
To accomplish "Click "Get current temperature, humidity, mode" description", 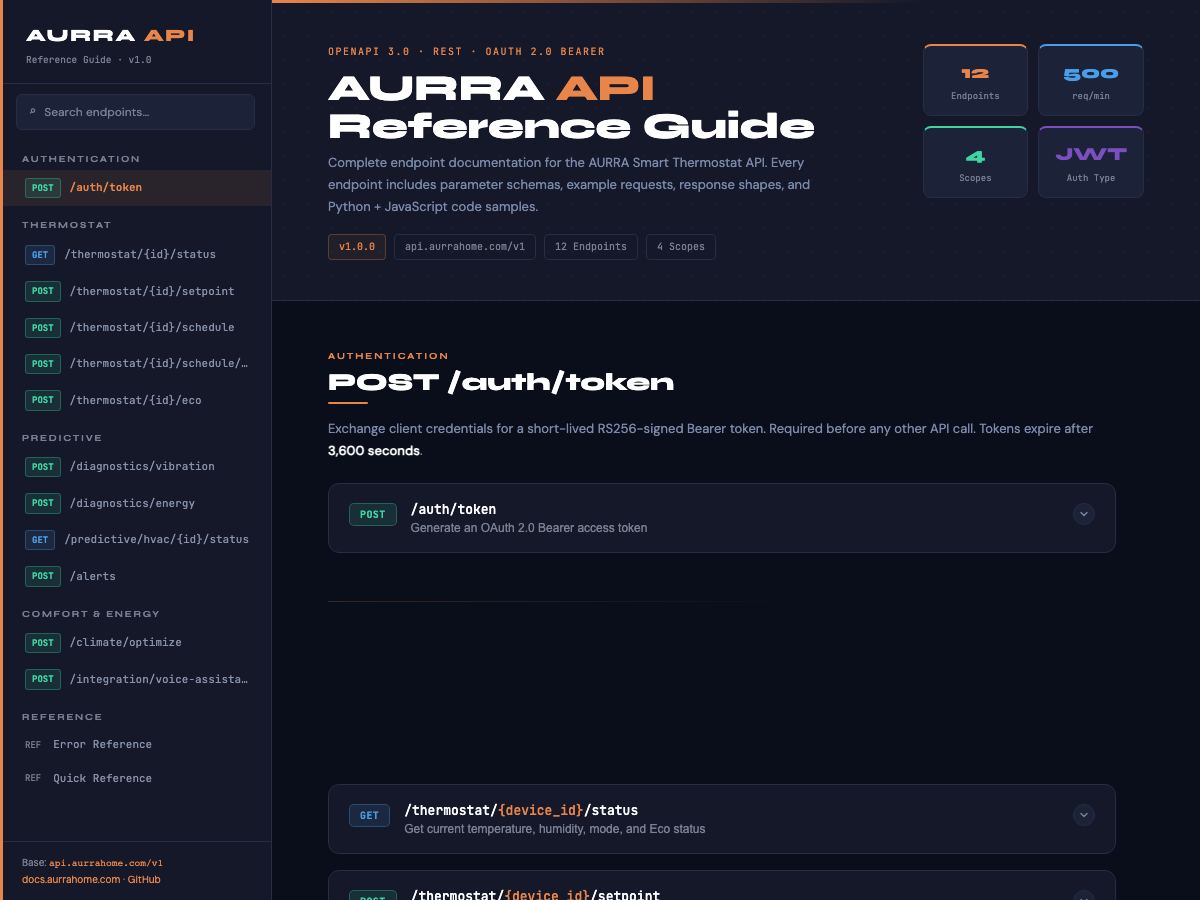I will click(x=554, y=829).
